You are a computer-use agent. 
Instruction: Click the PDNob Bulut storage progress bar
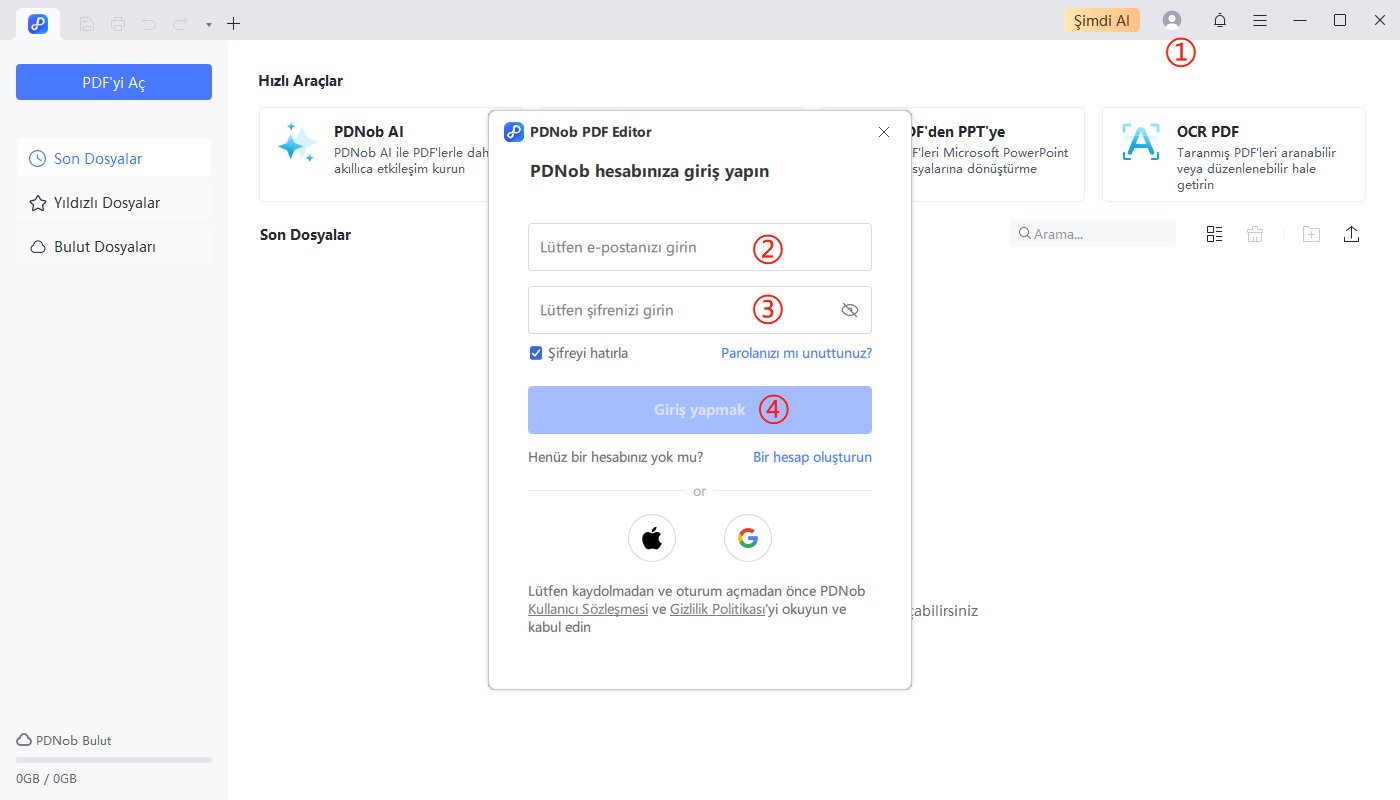(114, 760)
